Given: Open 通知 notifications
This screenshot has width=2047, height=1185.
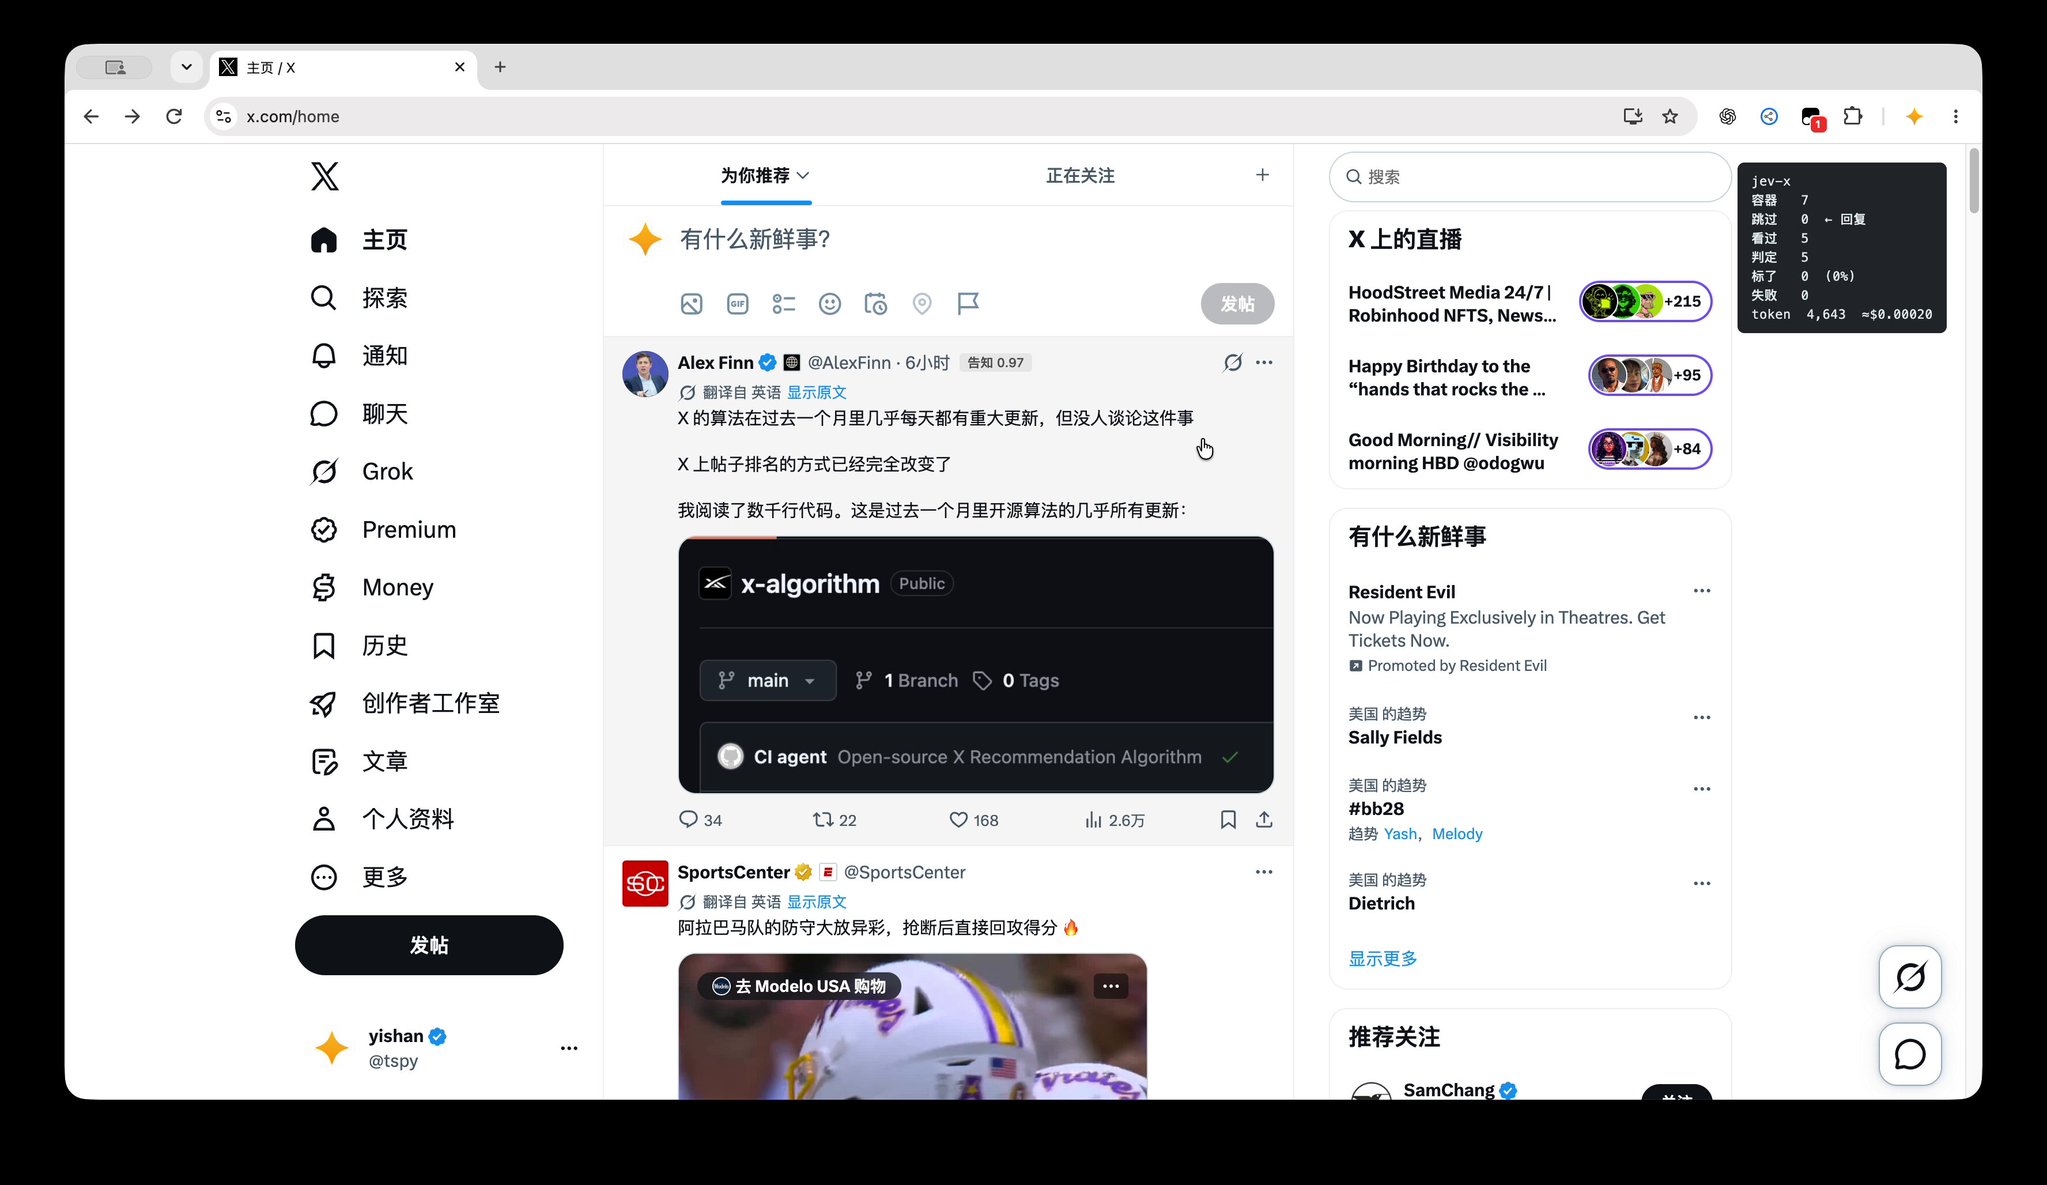Looking at the screenshot, I should [359, 356].
